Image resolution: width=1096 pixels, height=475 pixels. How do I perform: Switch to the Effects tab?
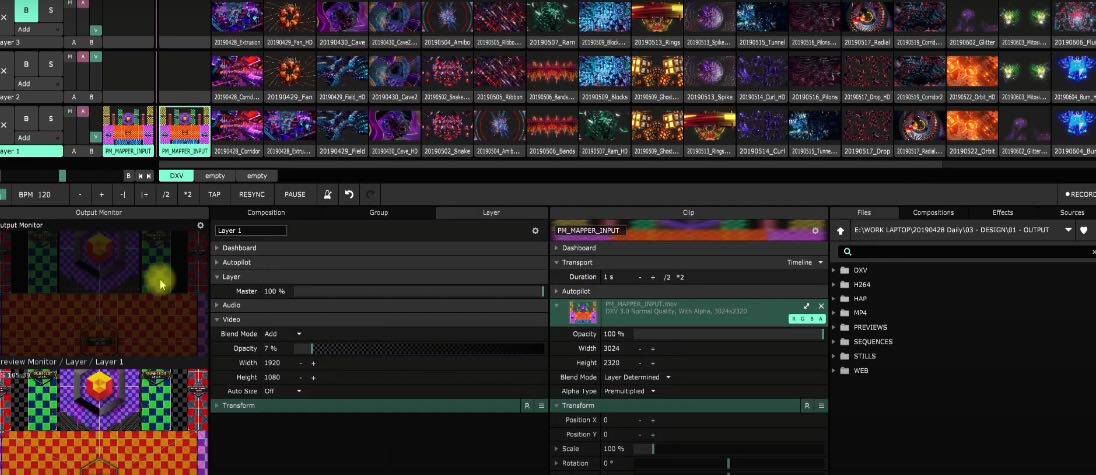click(x=1002, y=213)
